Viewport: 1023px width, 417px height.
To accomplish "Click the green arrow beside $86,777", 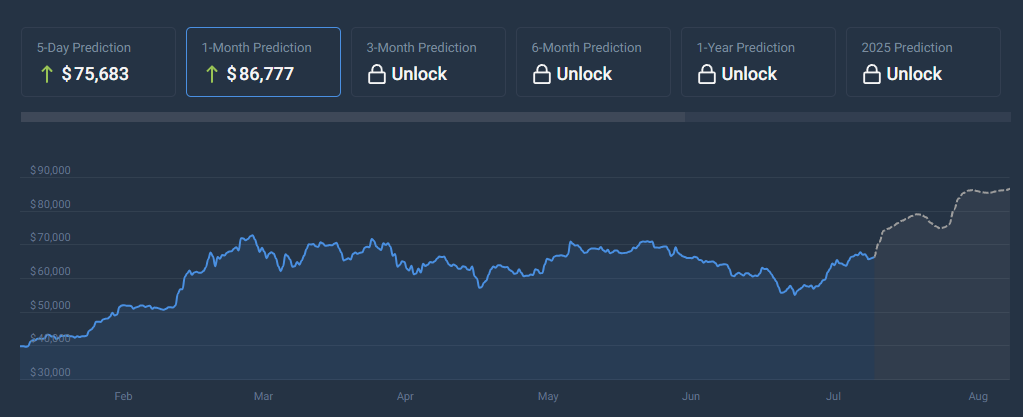I will [210, 74].
